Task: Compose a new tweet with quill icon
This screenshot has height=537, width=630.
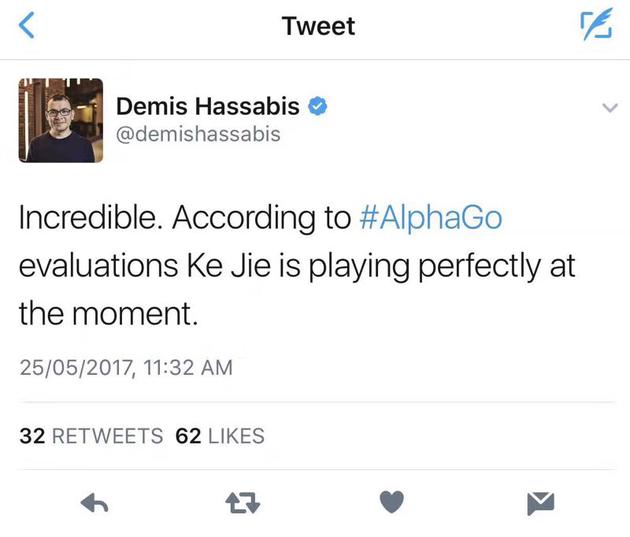Action: [x=596, y=27]
